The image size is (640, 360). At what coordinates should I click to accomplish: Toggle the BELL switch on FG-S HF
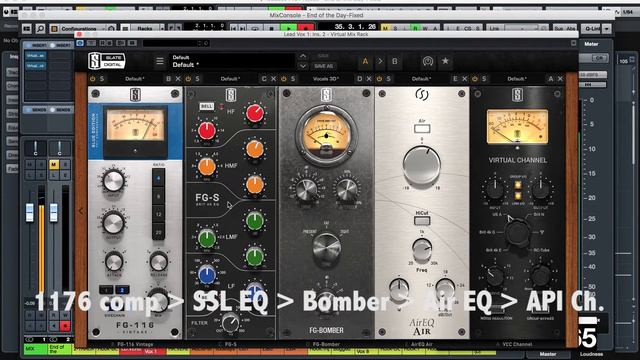[207, 106]
